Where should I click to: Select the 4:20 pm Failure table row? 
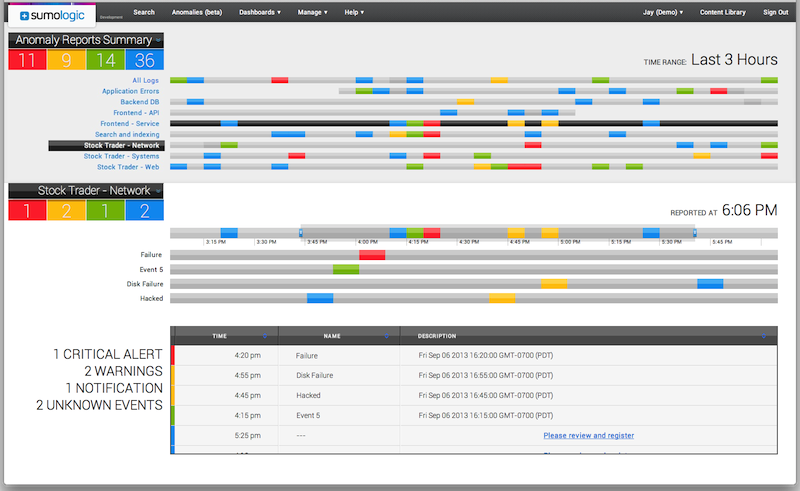[474, 355]
